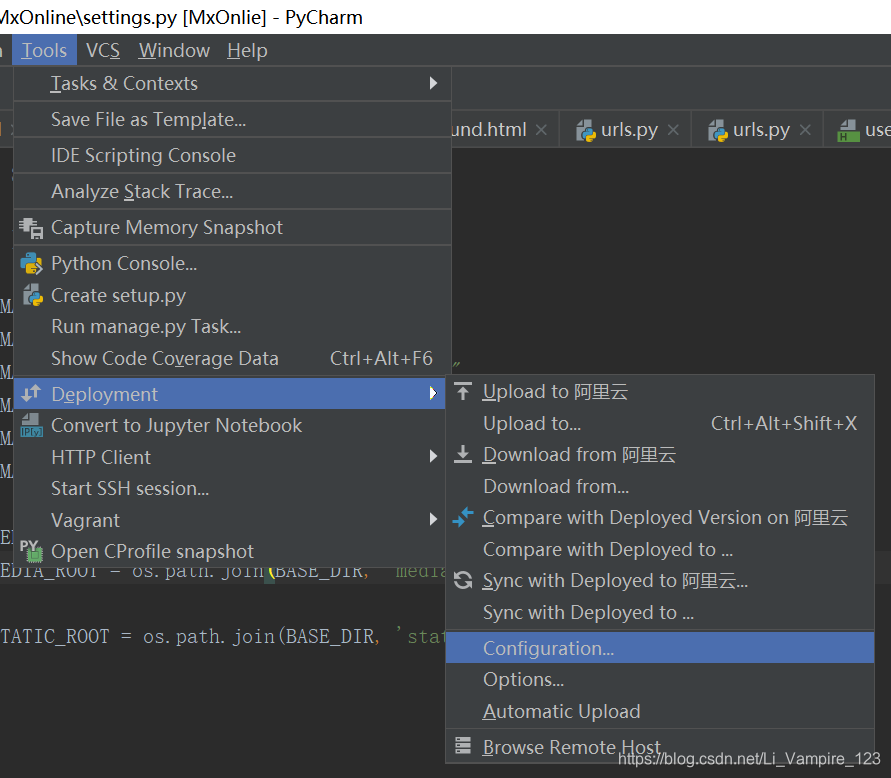Open the Help menu
891x778 pixels.
247,51
